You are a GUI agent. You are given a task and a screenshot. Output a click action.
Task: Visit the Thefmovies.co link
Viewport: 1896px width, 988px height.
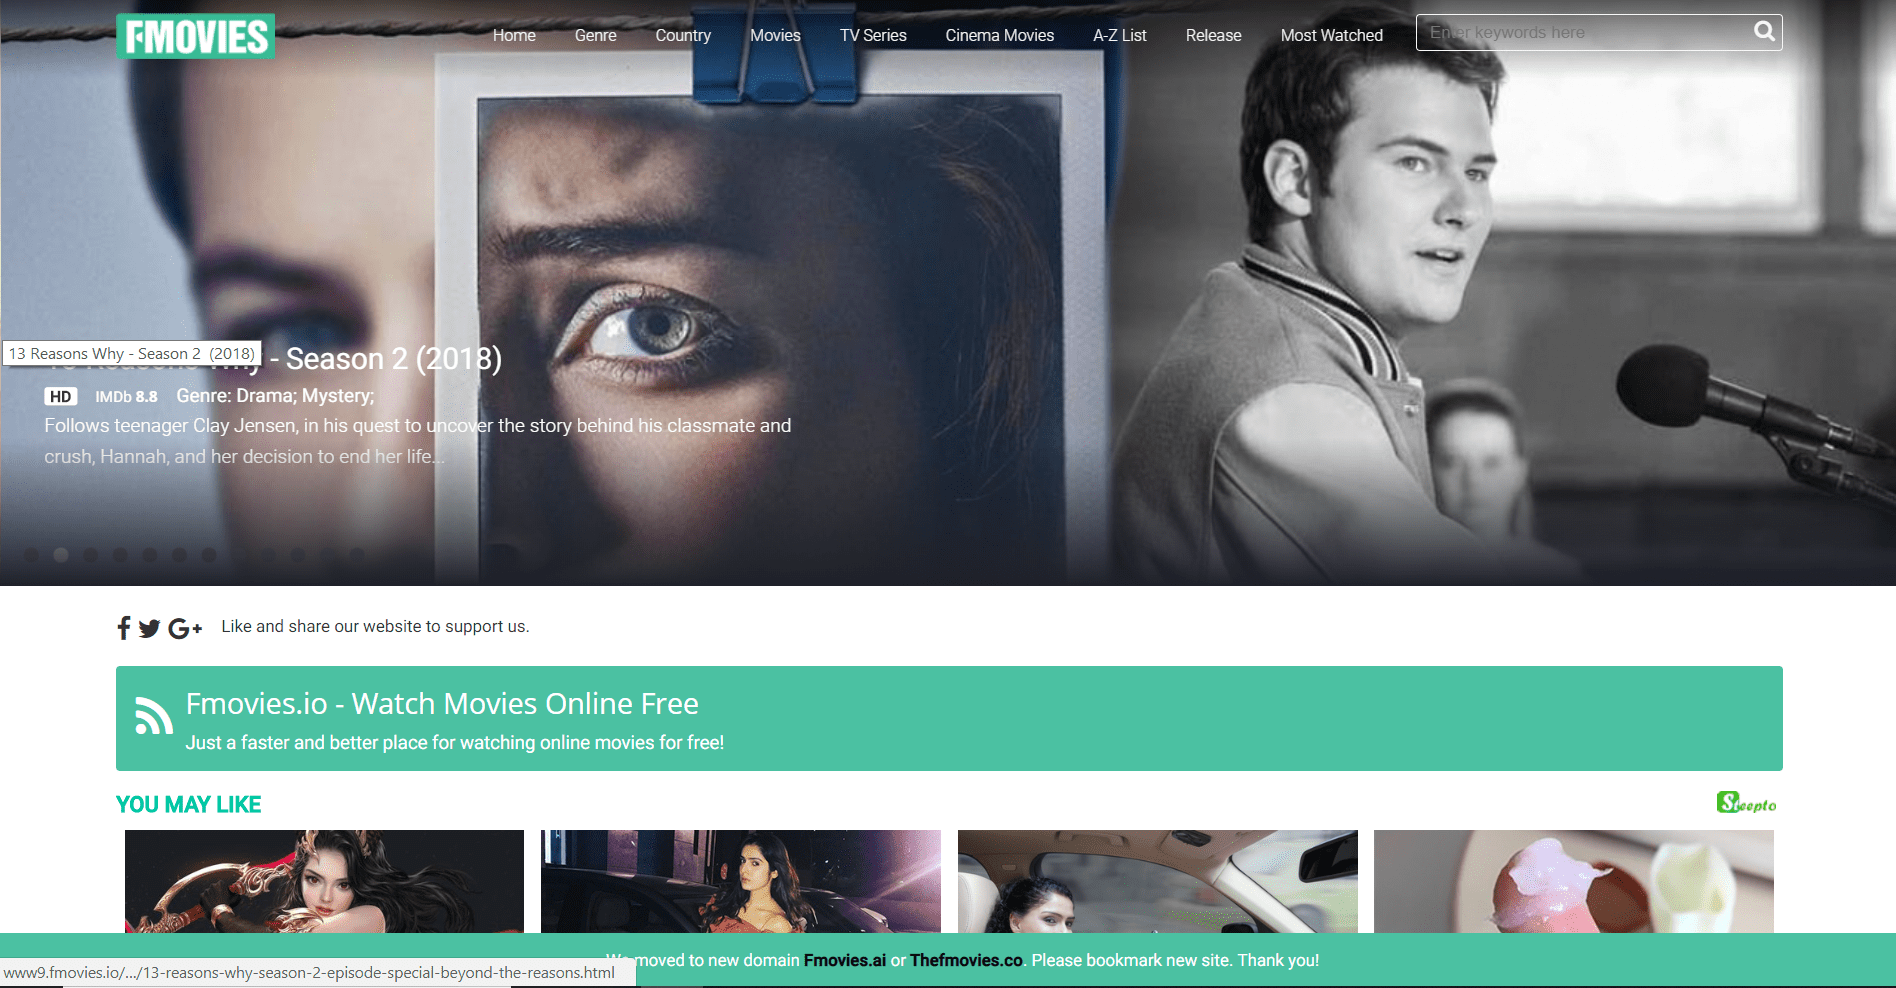pyautogui.click(x=966, y=960)
